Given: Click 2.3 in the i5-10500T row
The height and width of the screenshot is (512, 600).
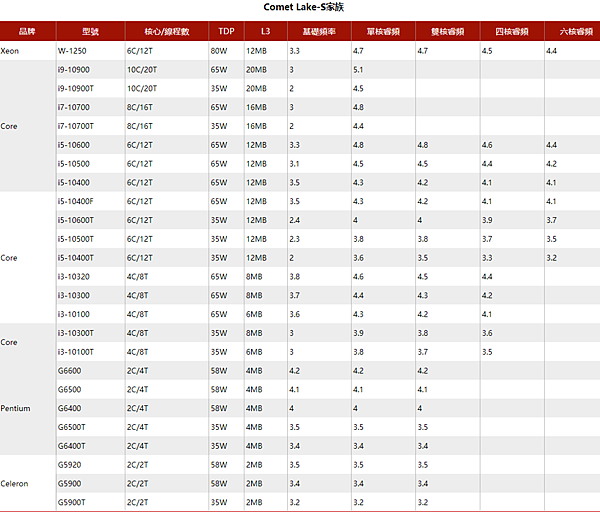Looking at the screenshot, I should click(294, 239).
